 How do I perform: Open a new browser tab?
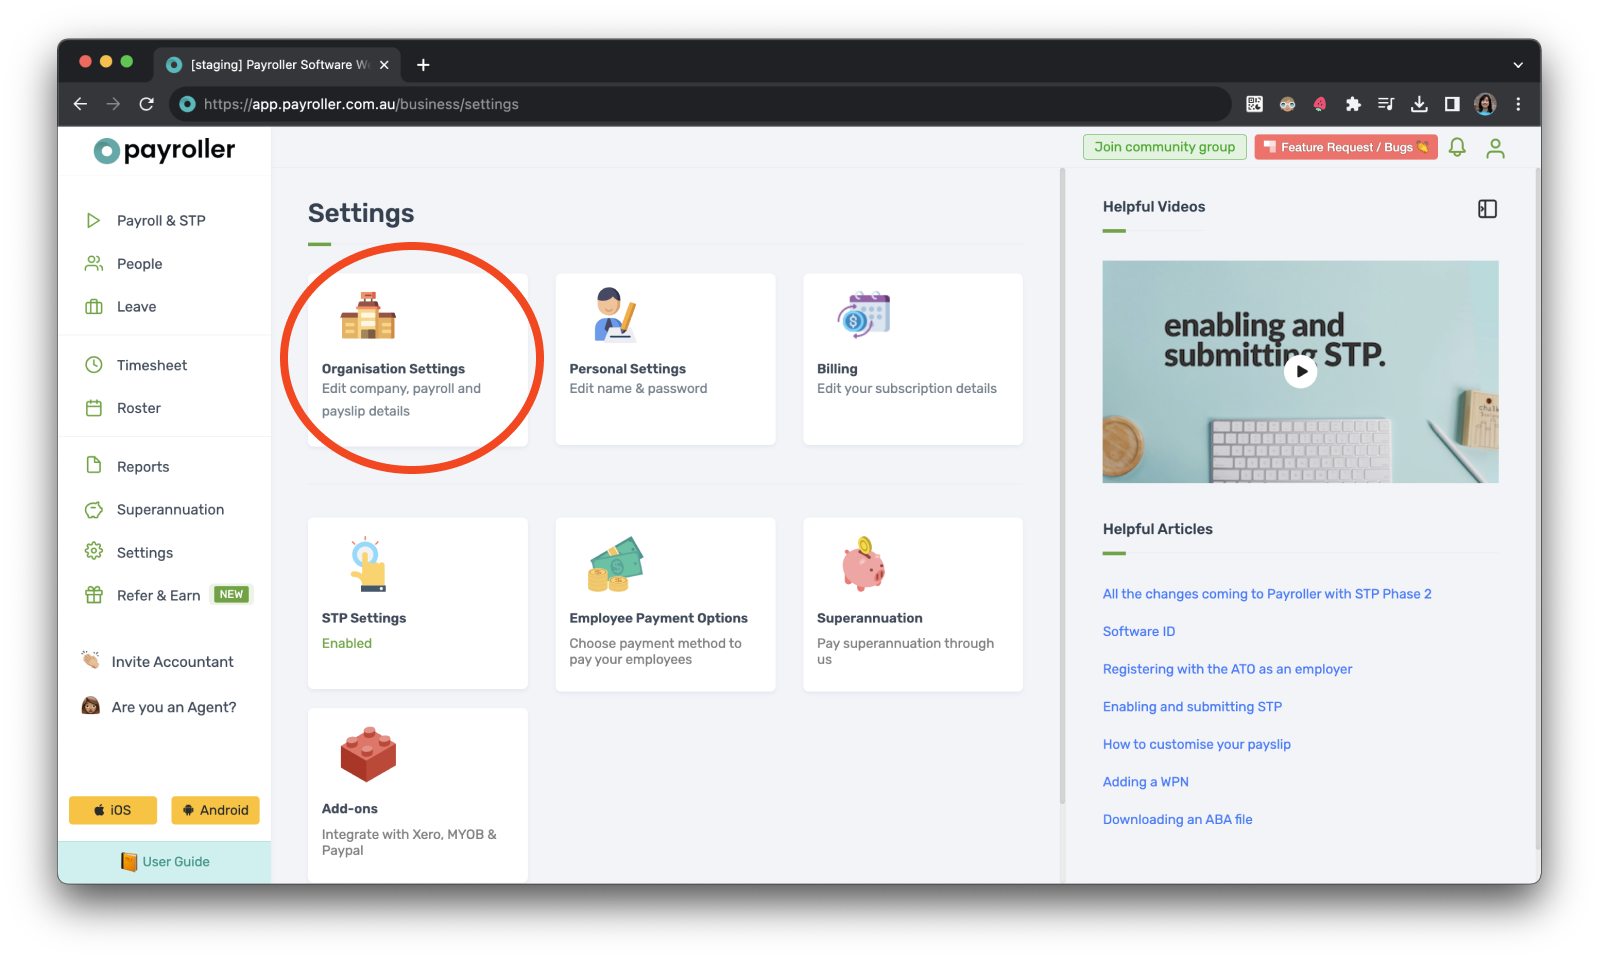423,65
